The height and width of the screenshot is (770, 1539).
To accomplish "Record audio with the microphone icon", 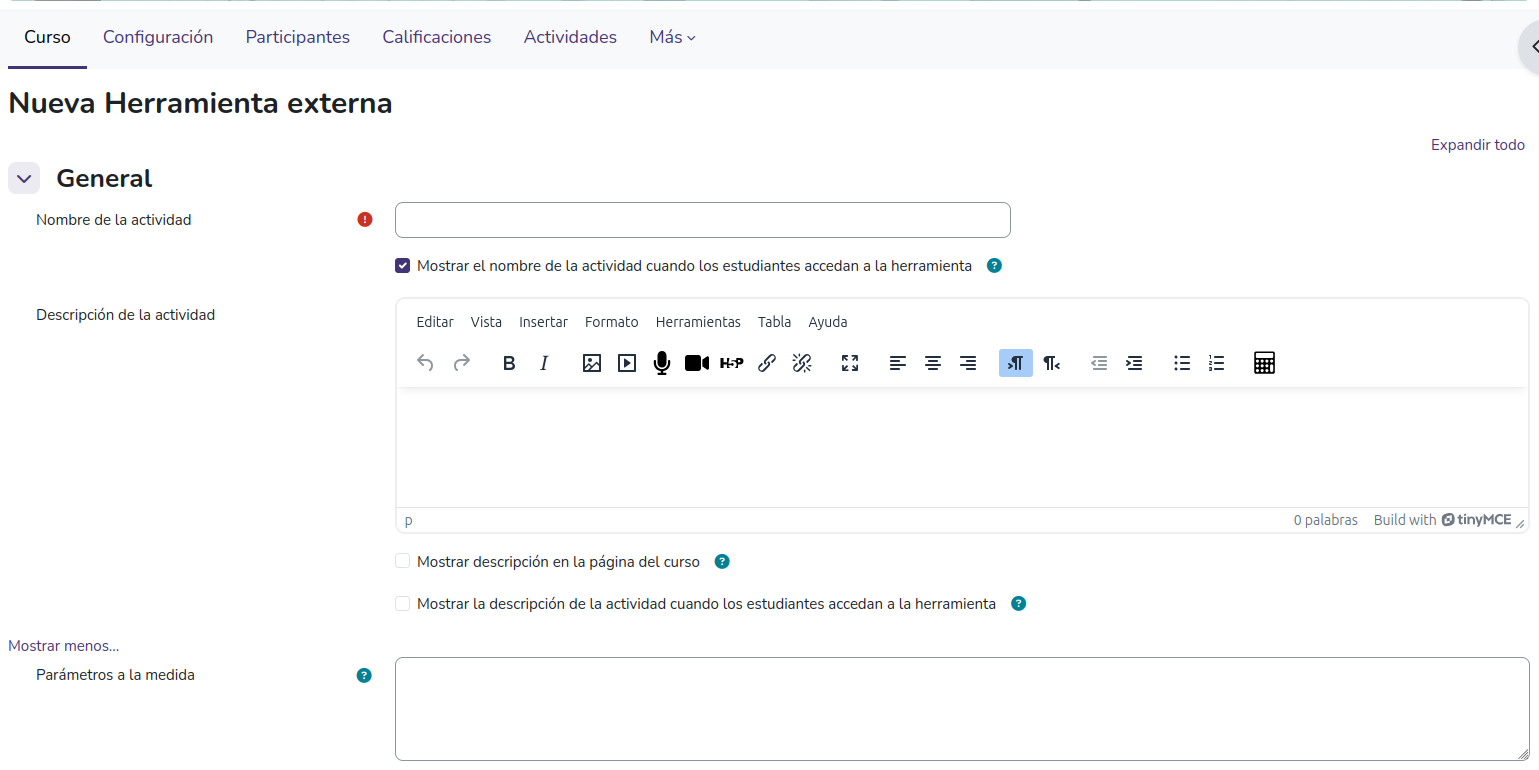I will 661,363.
